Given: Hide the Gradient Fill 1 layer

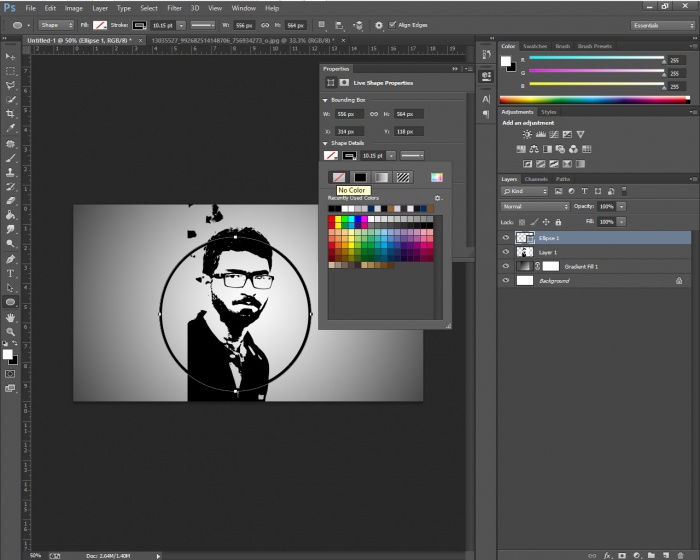Looking at the screenshot, I should point(505,267).
